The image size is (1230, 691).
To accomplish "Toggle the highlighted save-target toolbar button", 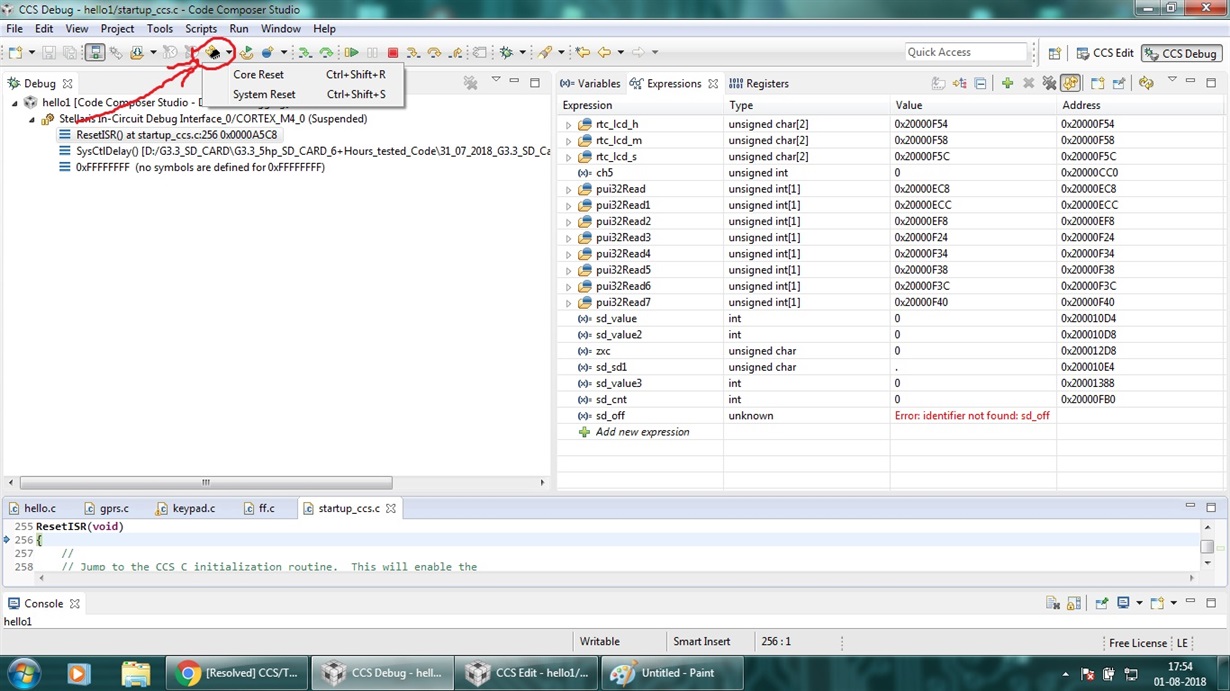I will point(95,52).
